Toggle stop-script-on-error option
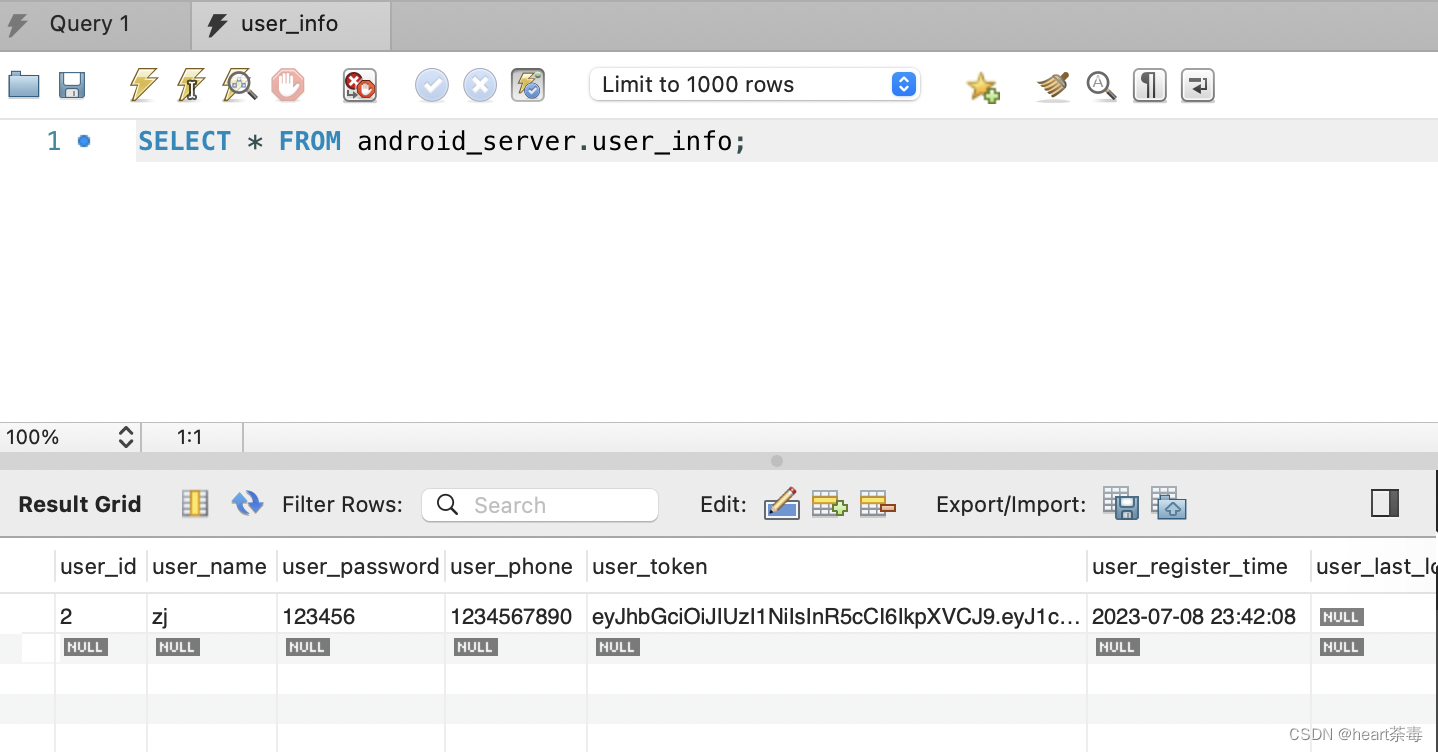This screenshot has width=1438, height=752. [359, 85]
